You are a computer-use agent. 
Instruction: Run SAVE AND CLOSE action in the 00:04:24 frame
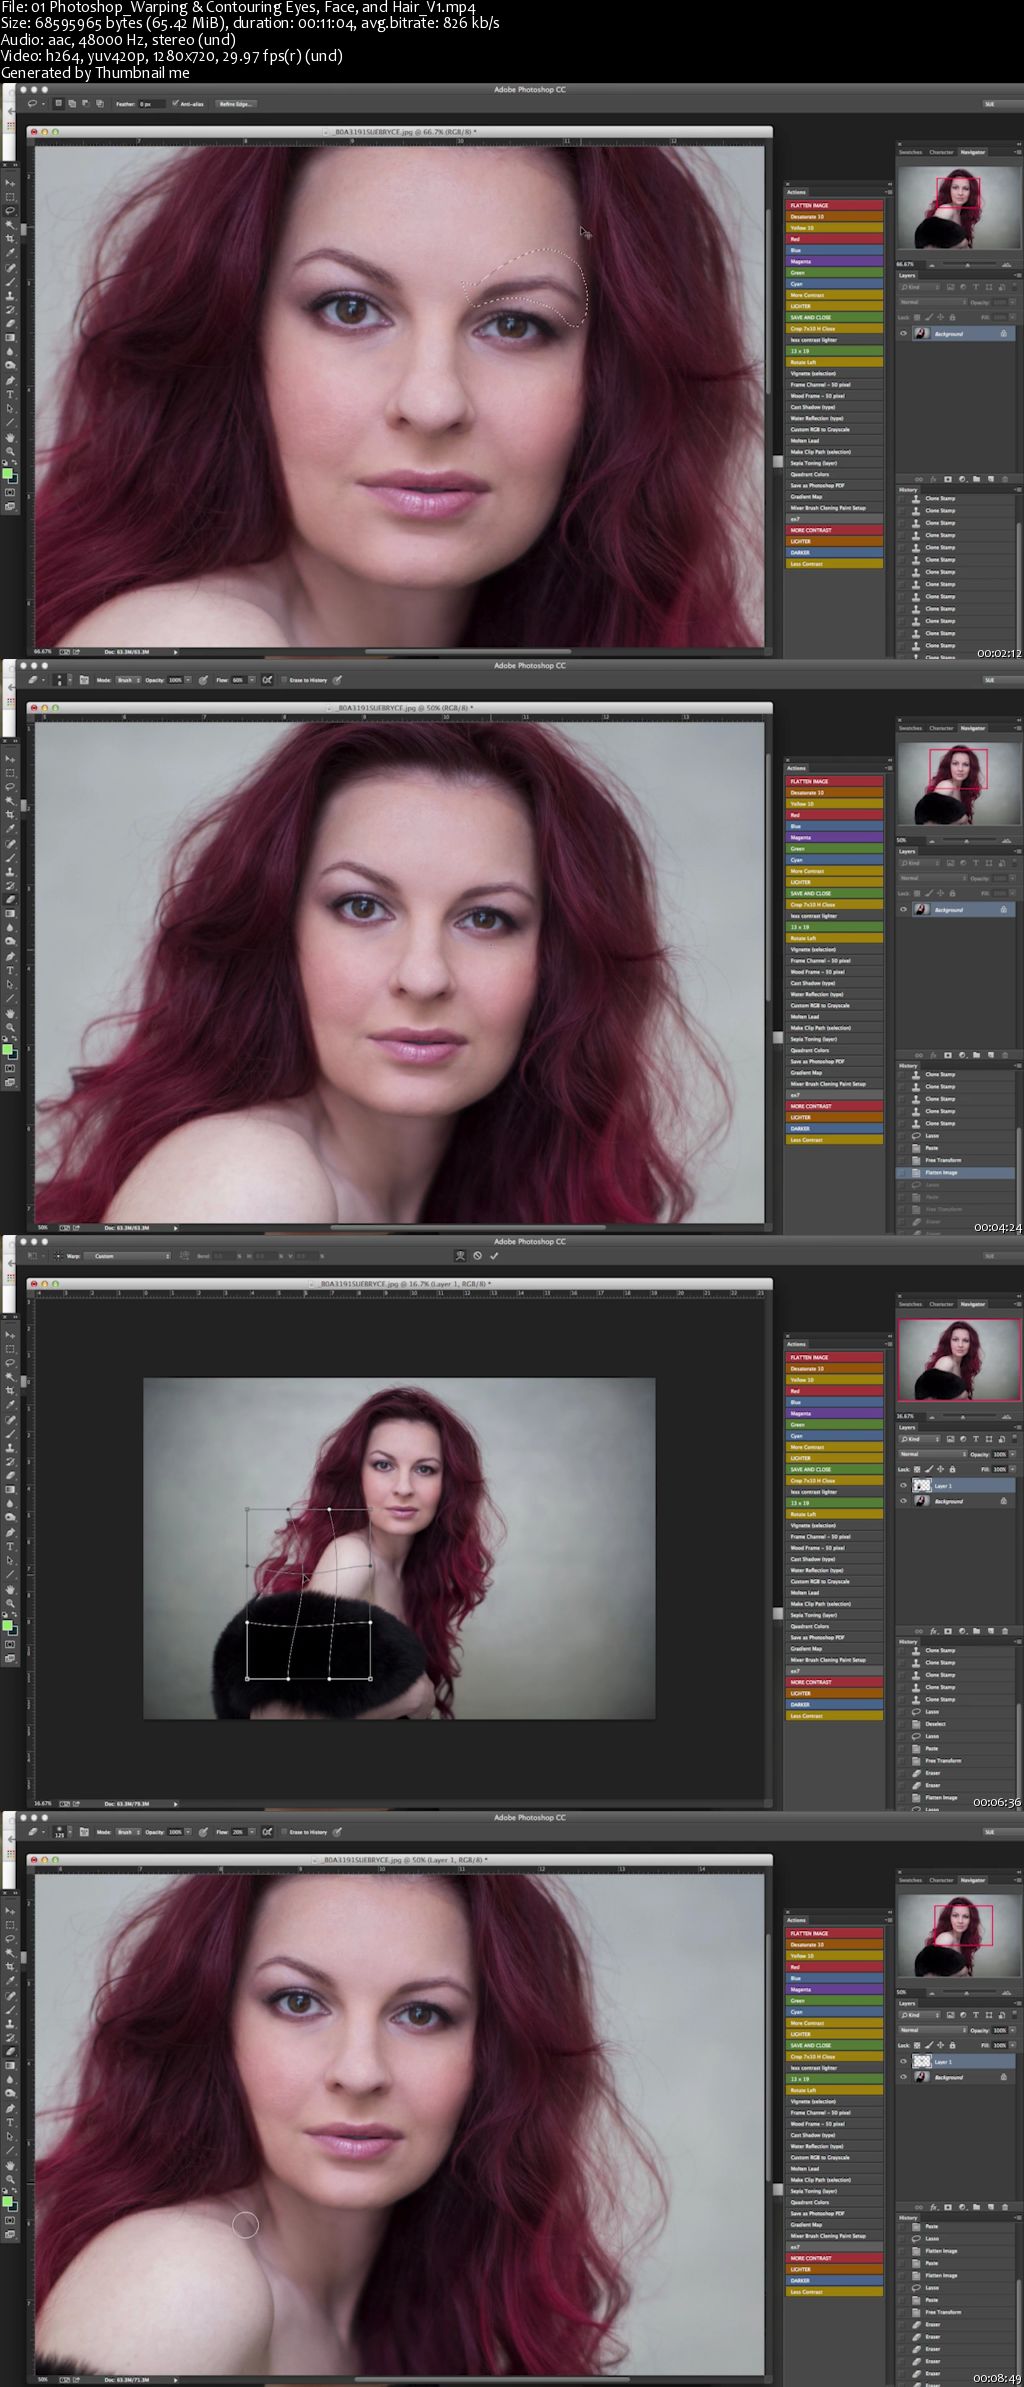(835, 893)
